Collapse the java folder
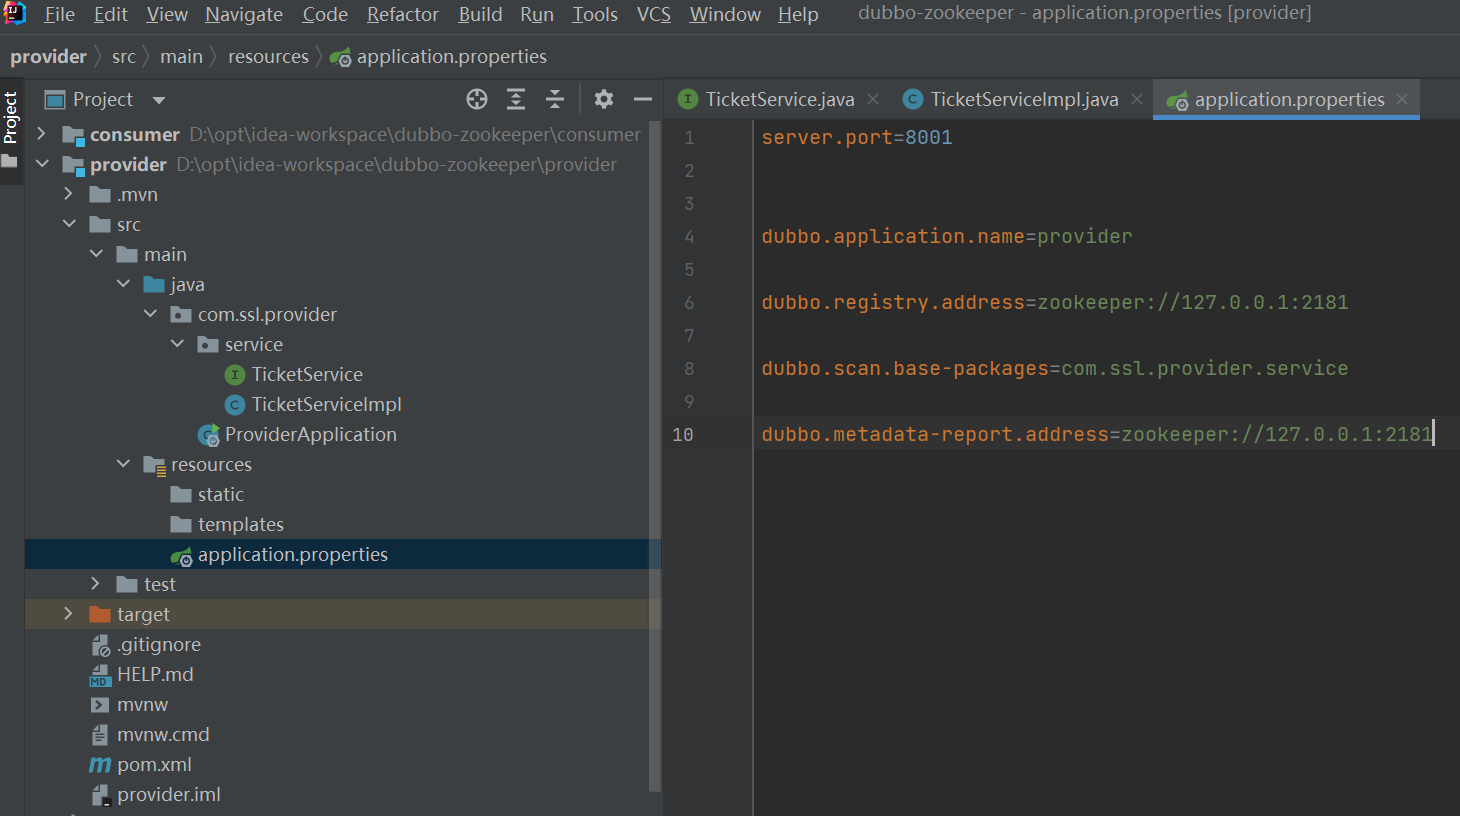1460x816 pixels. pyautogui.click(x=122, y=284)
